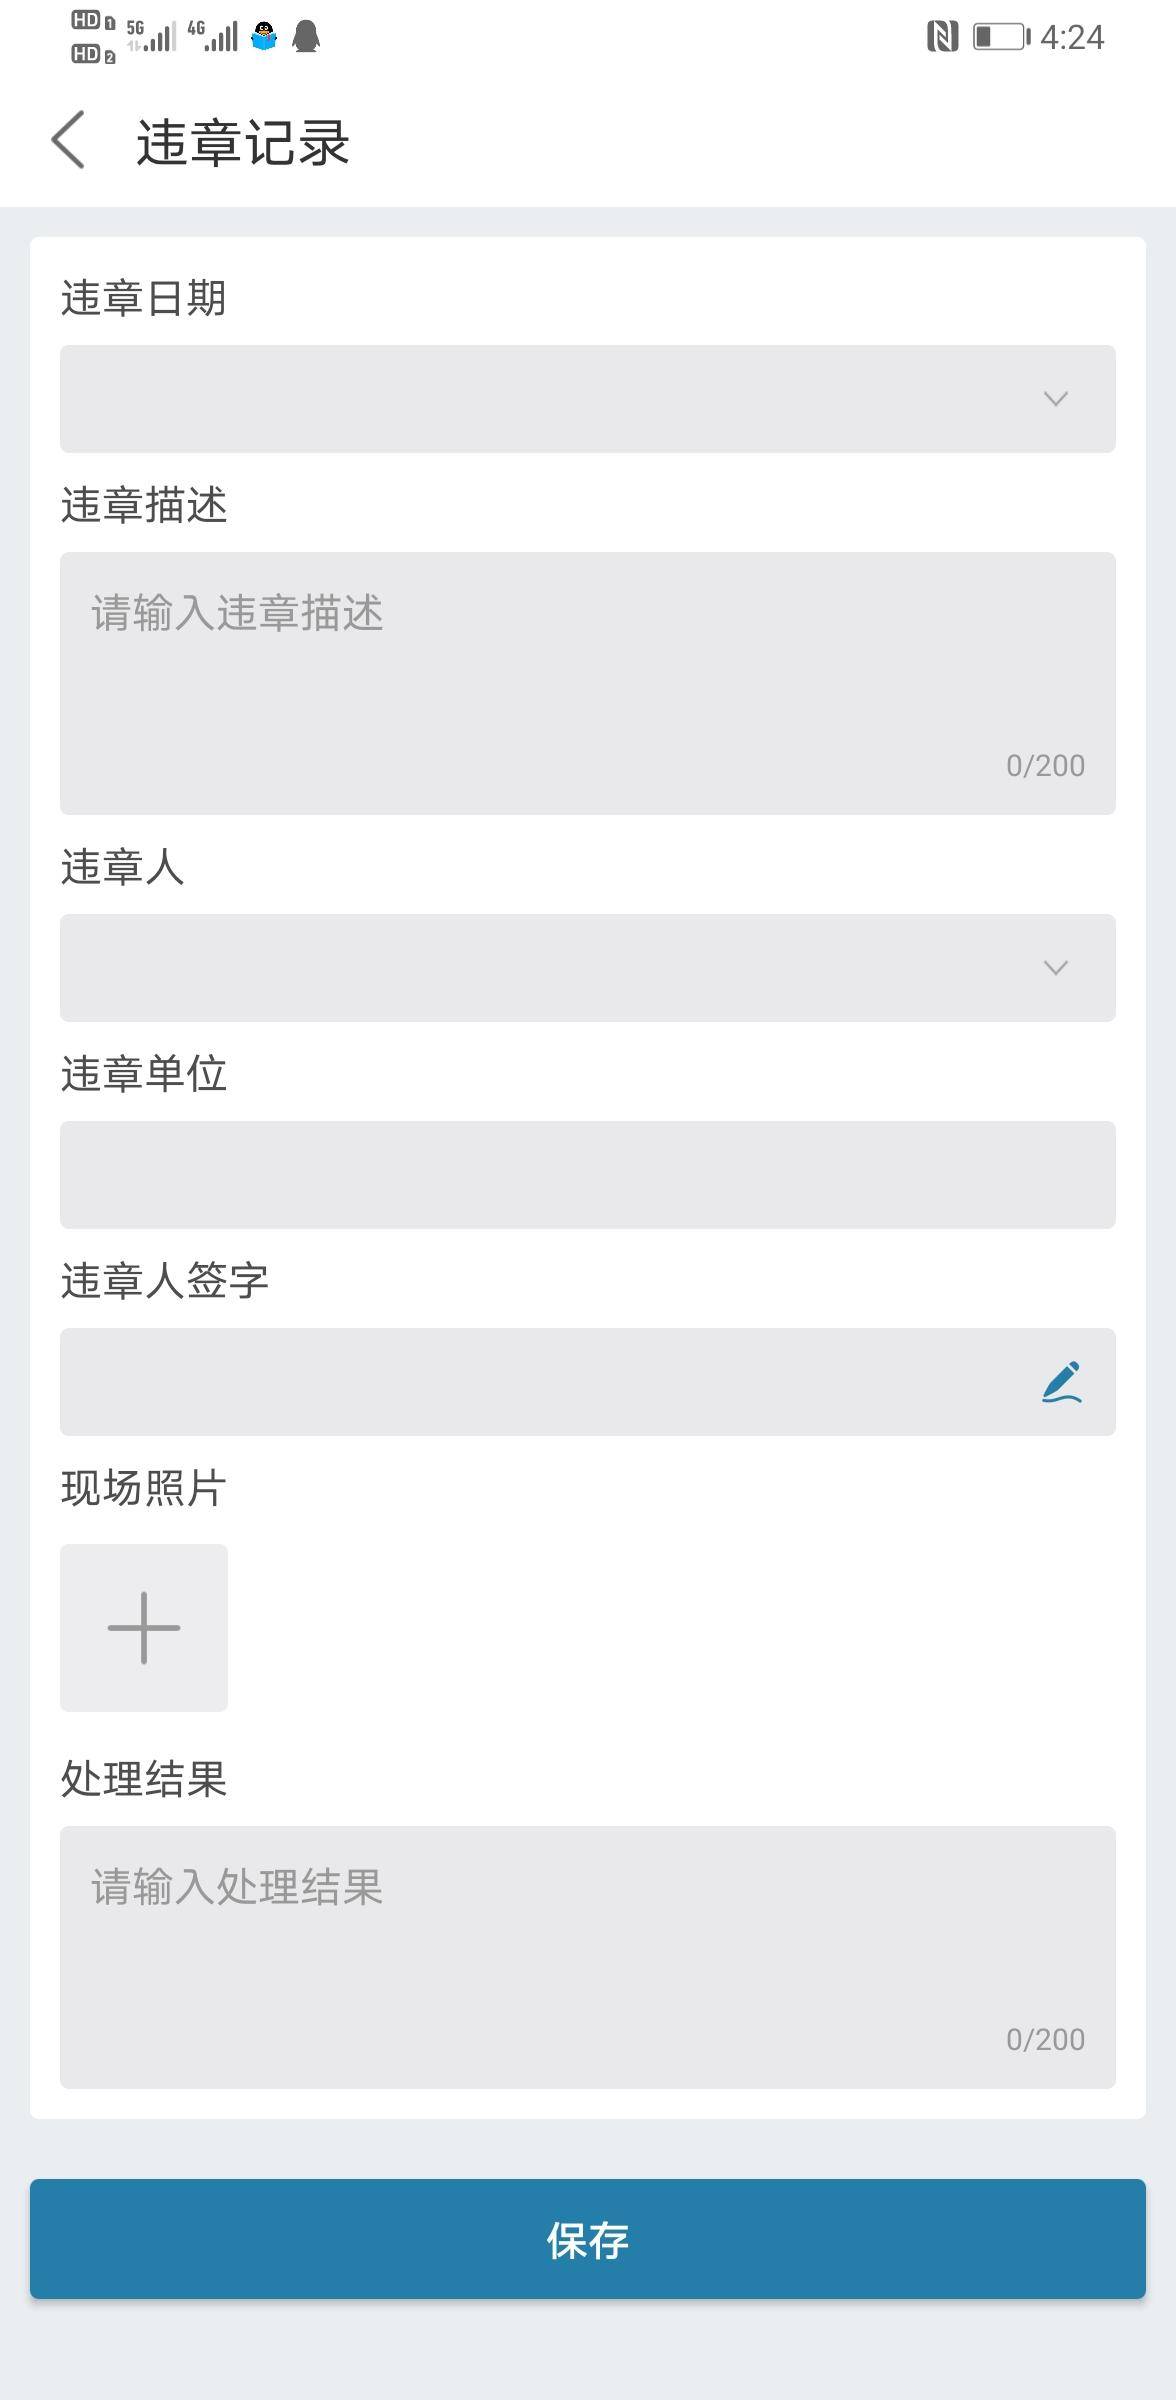Tap the 现场照片 section label
This screenshot has height=2400, width=1176.
click(144, 1488)
